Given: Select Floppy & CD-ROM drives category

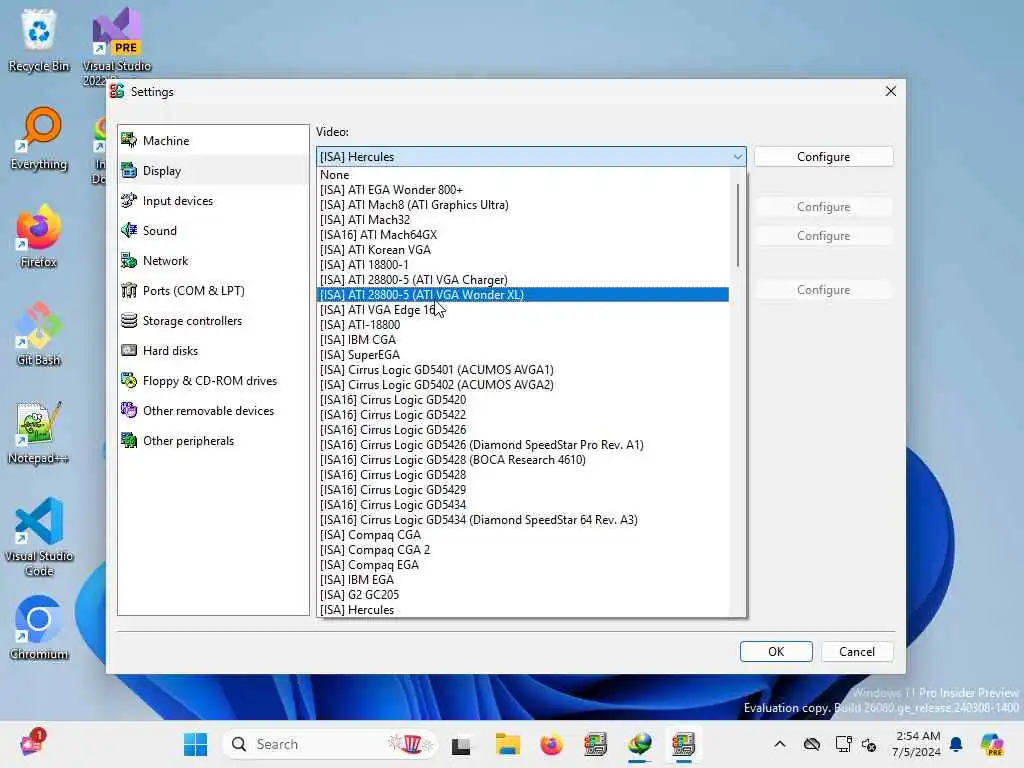Looking at the screenshot, I should (x=213, y=381).
